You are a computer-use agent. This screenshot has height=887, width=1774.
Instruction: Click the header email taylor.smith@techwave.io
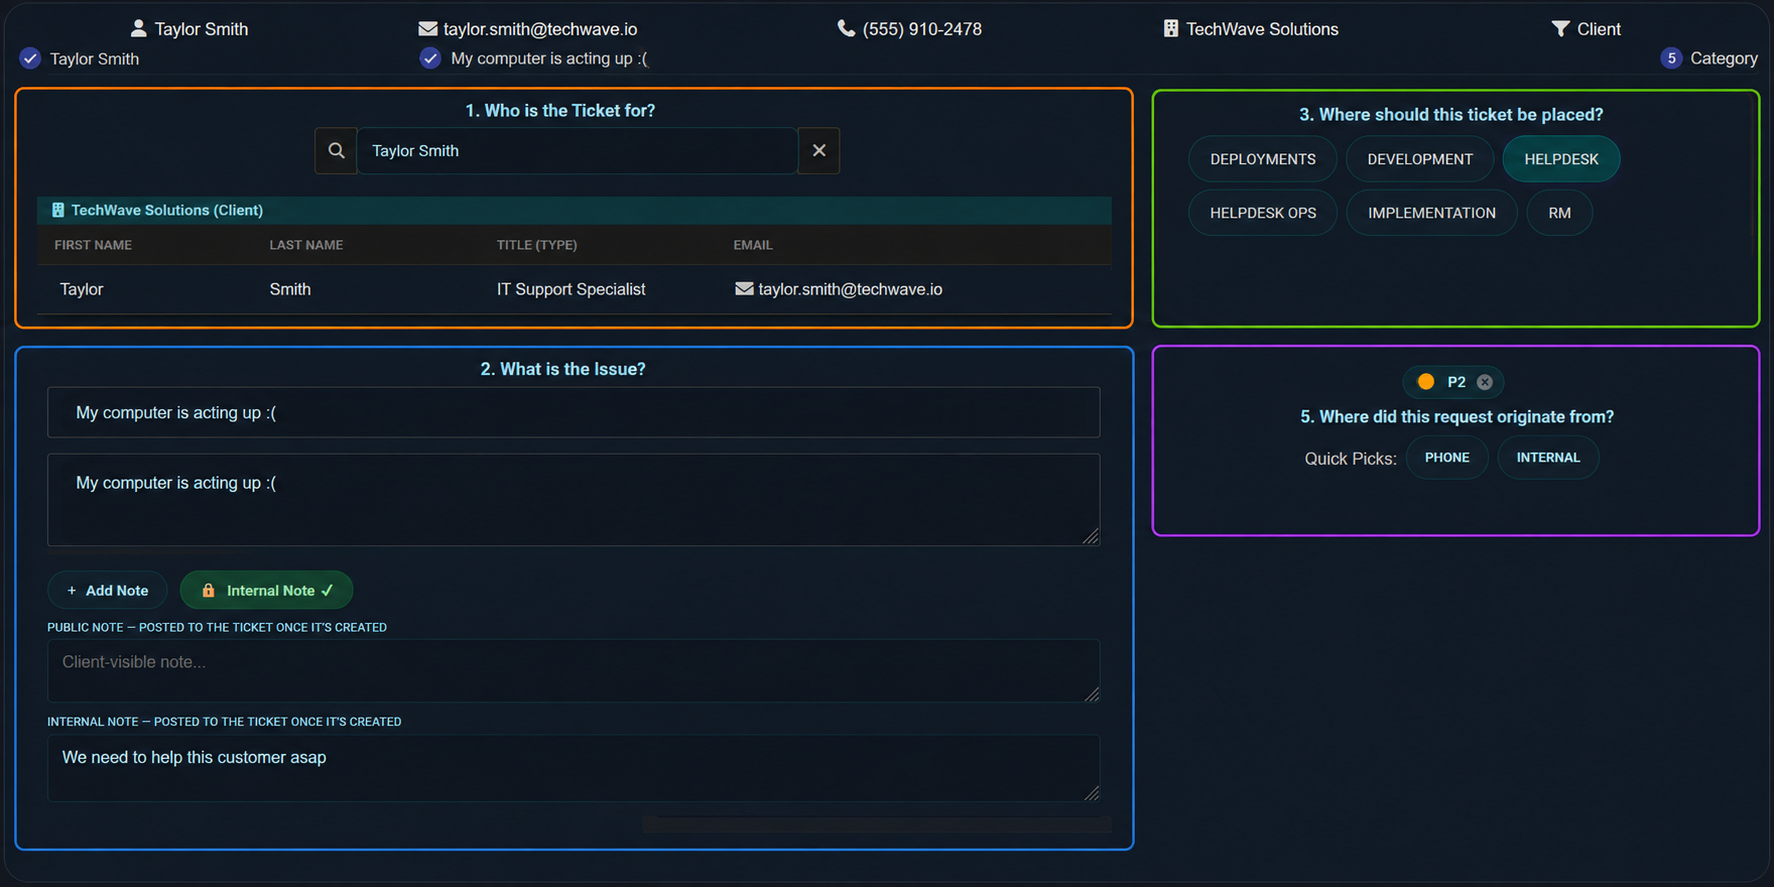click(540, 29)
